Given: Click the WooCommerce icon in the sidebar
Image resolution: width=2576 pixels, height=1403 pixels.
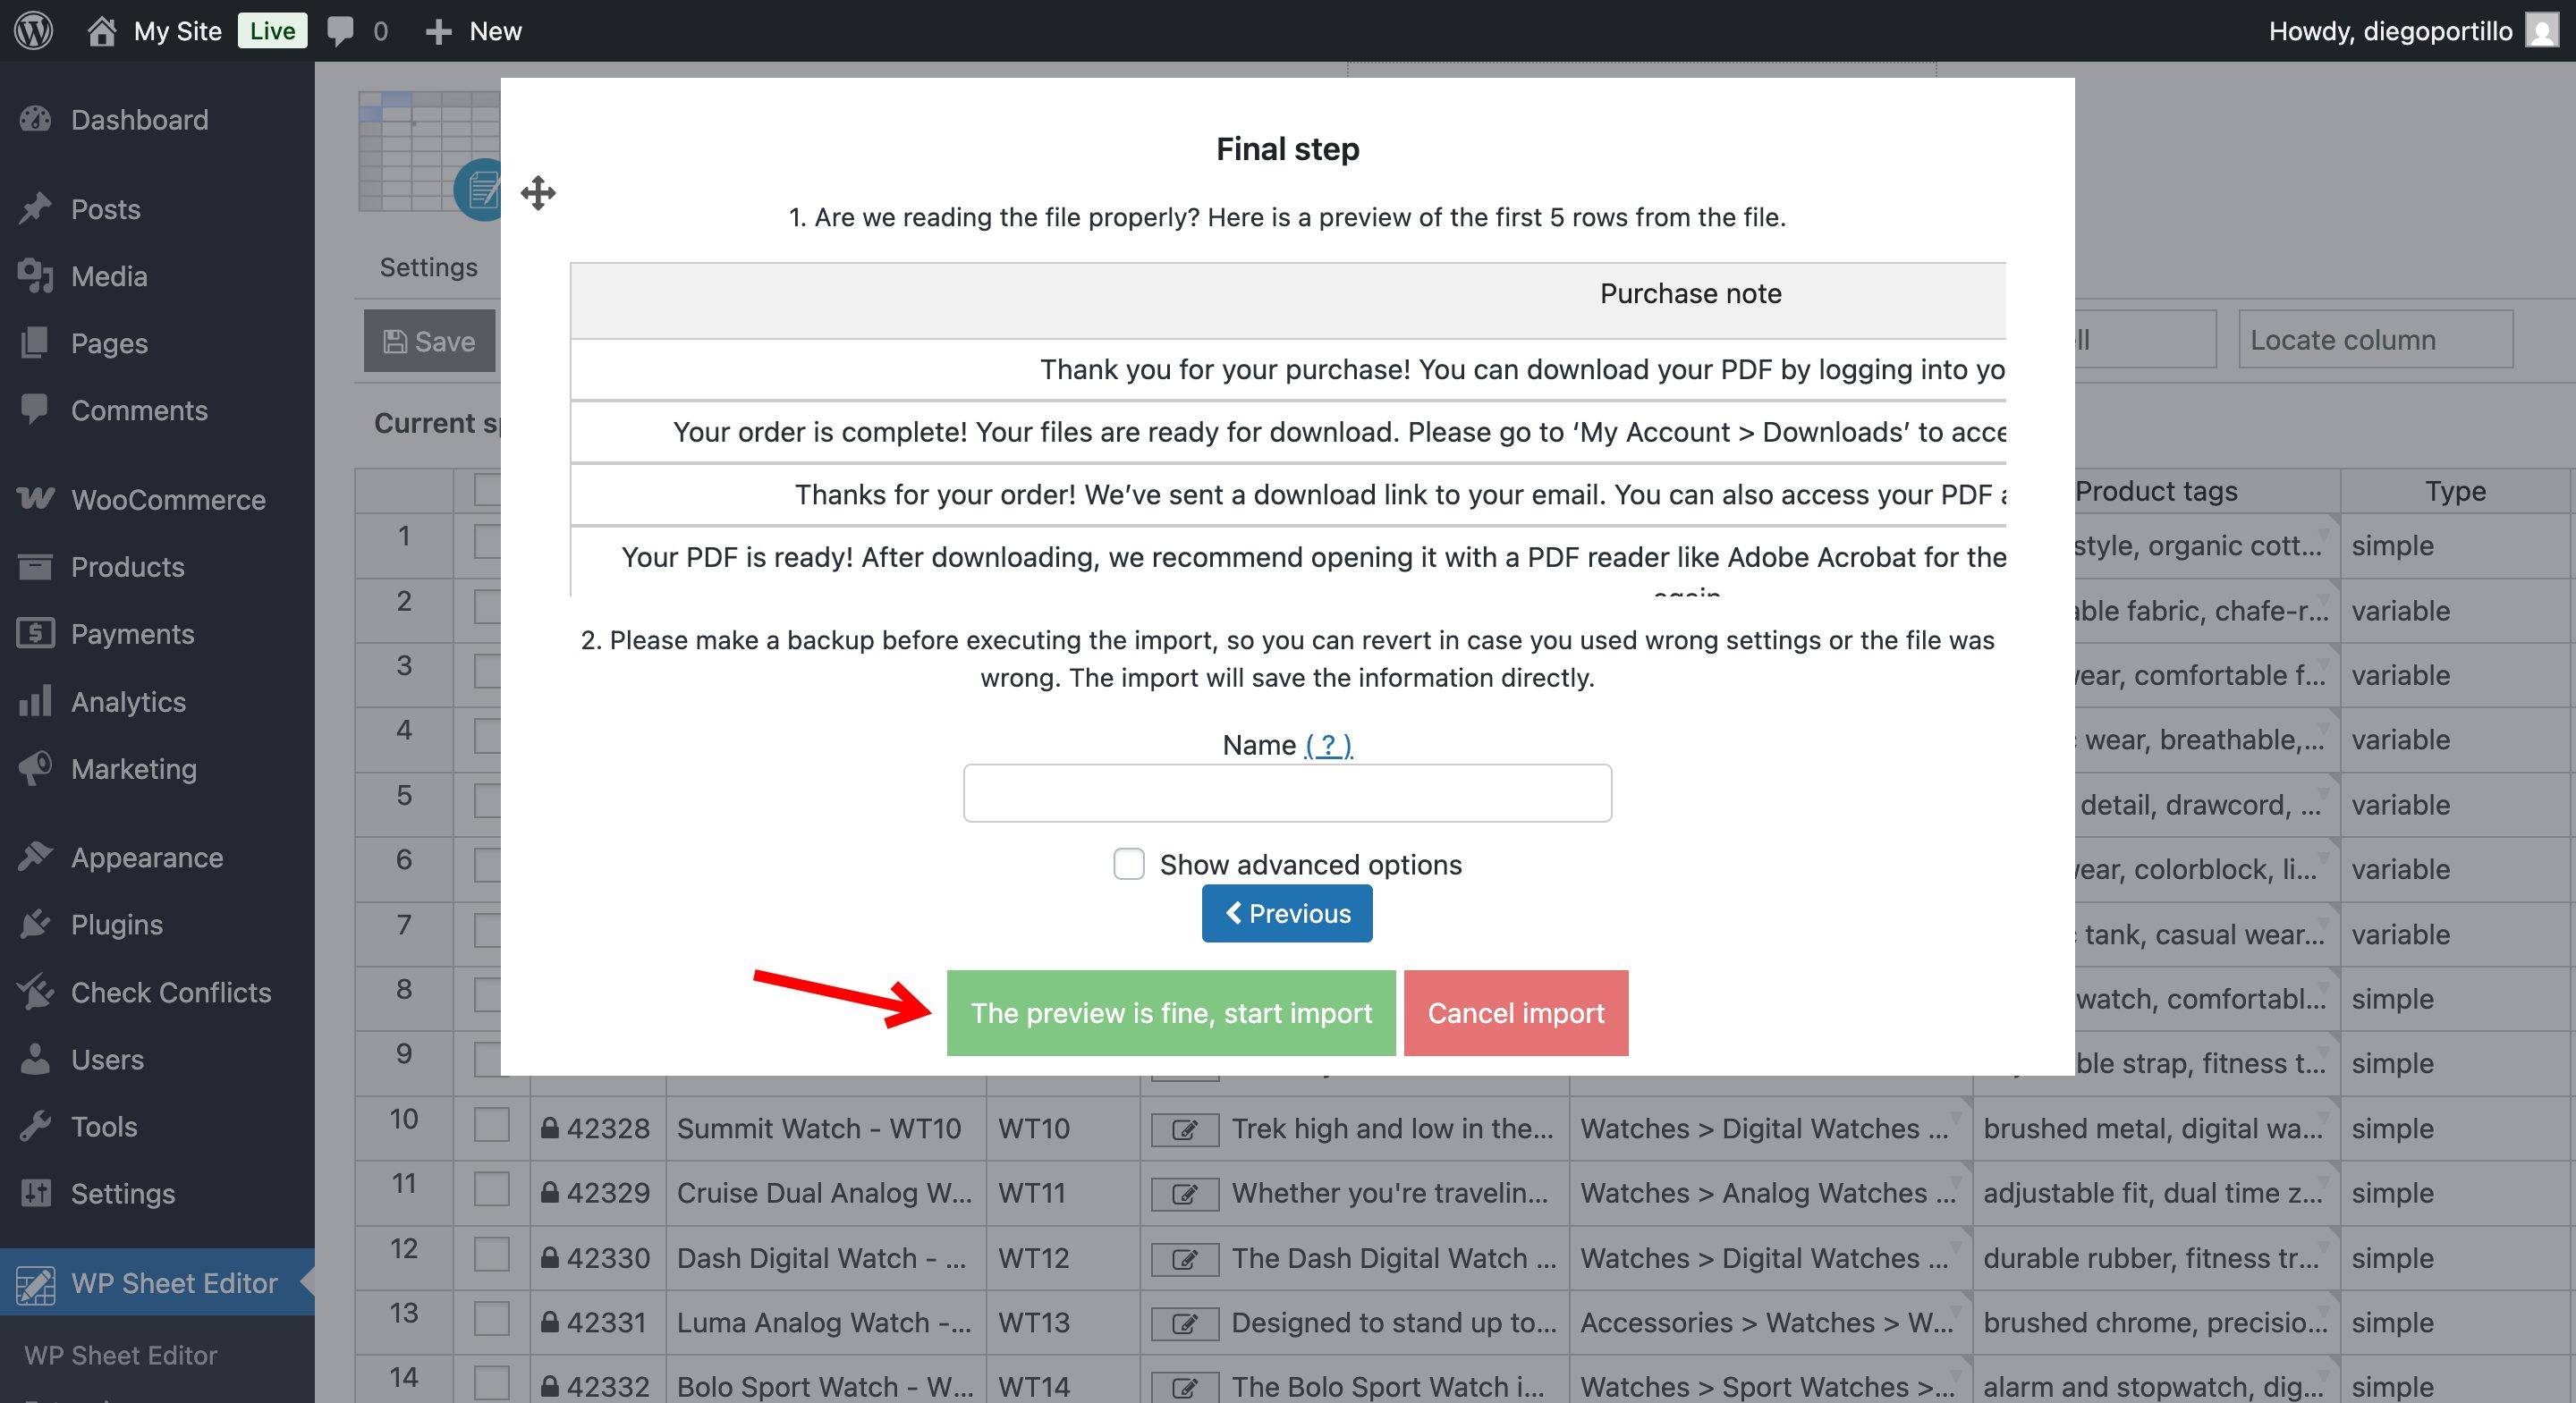Looking at the screenshot, I should click(x=35, y=499).
